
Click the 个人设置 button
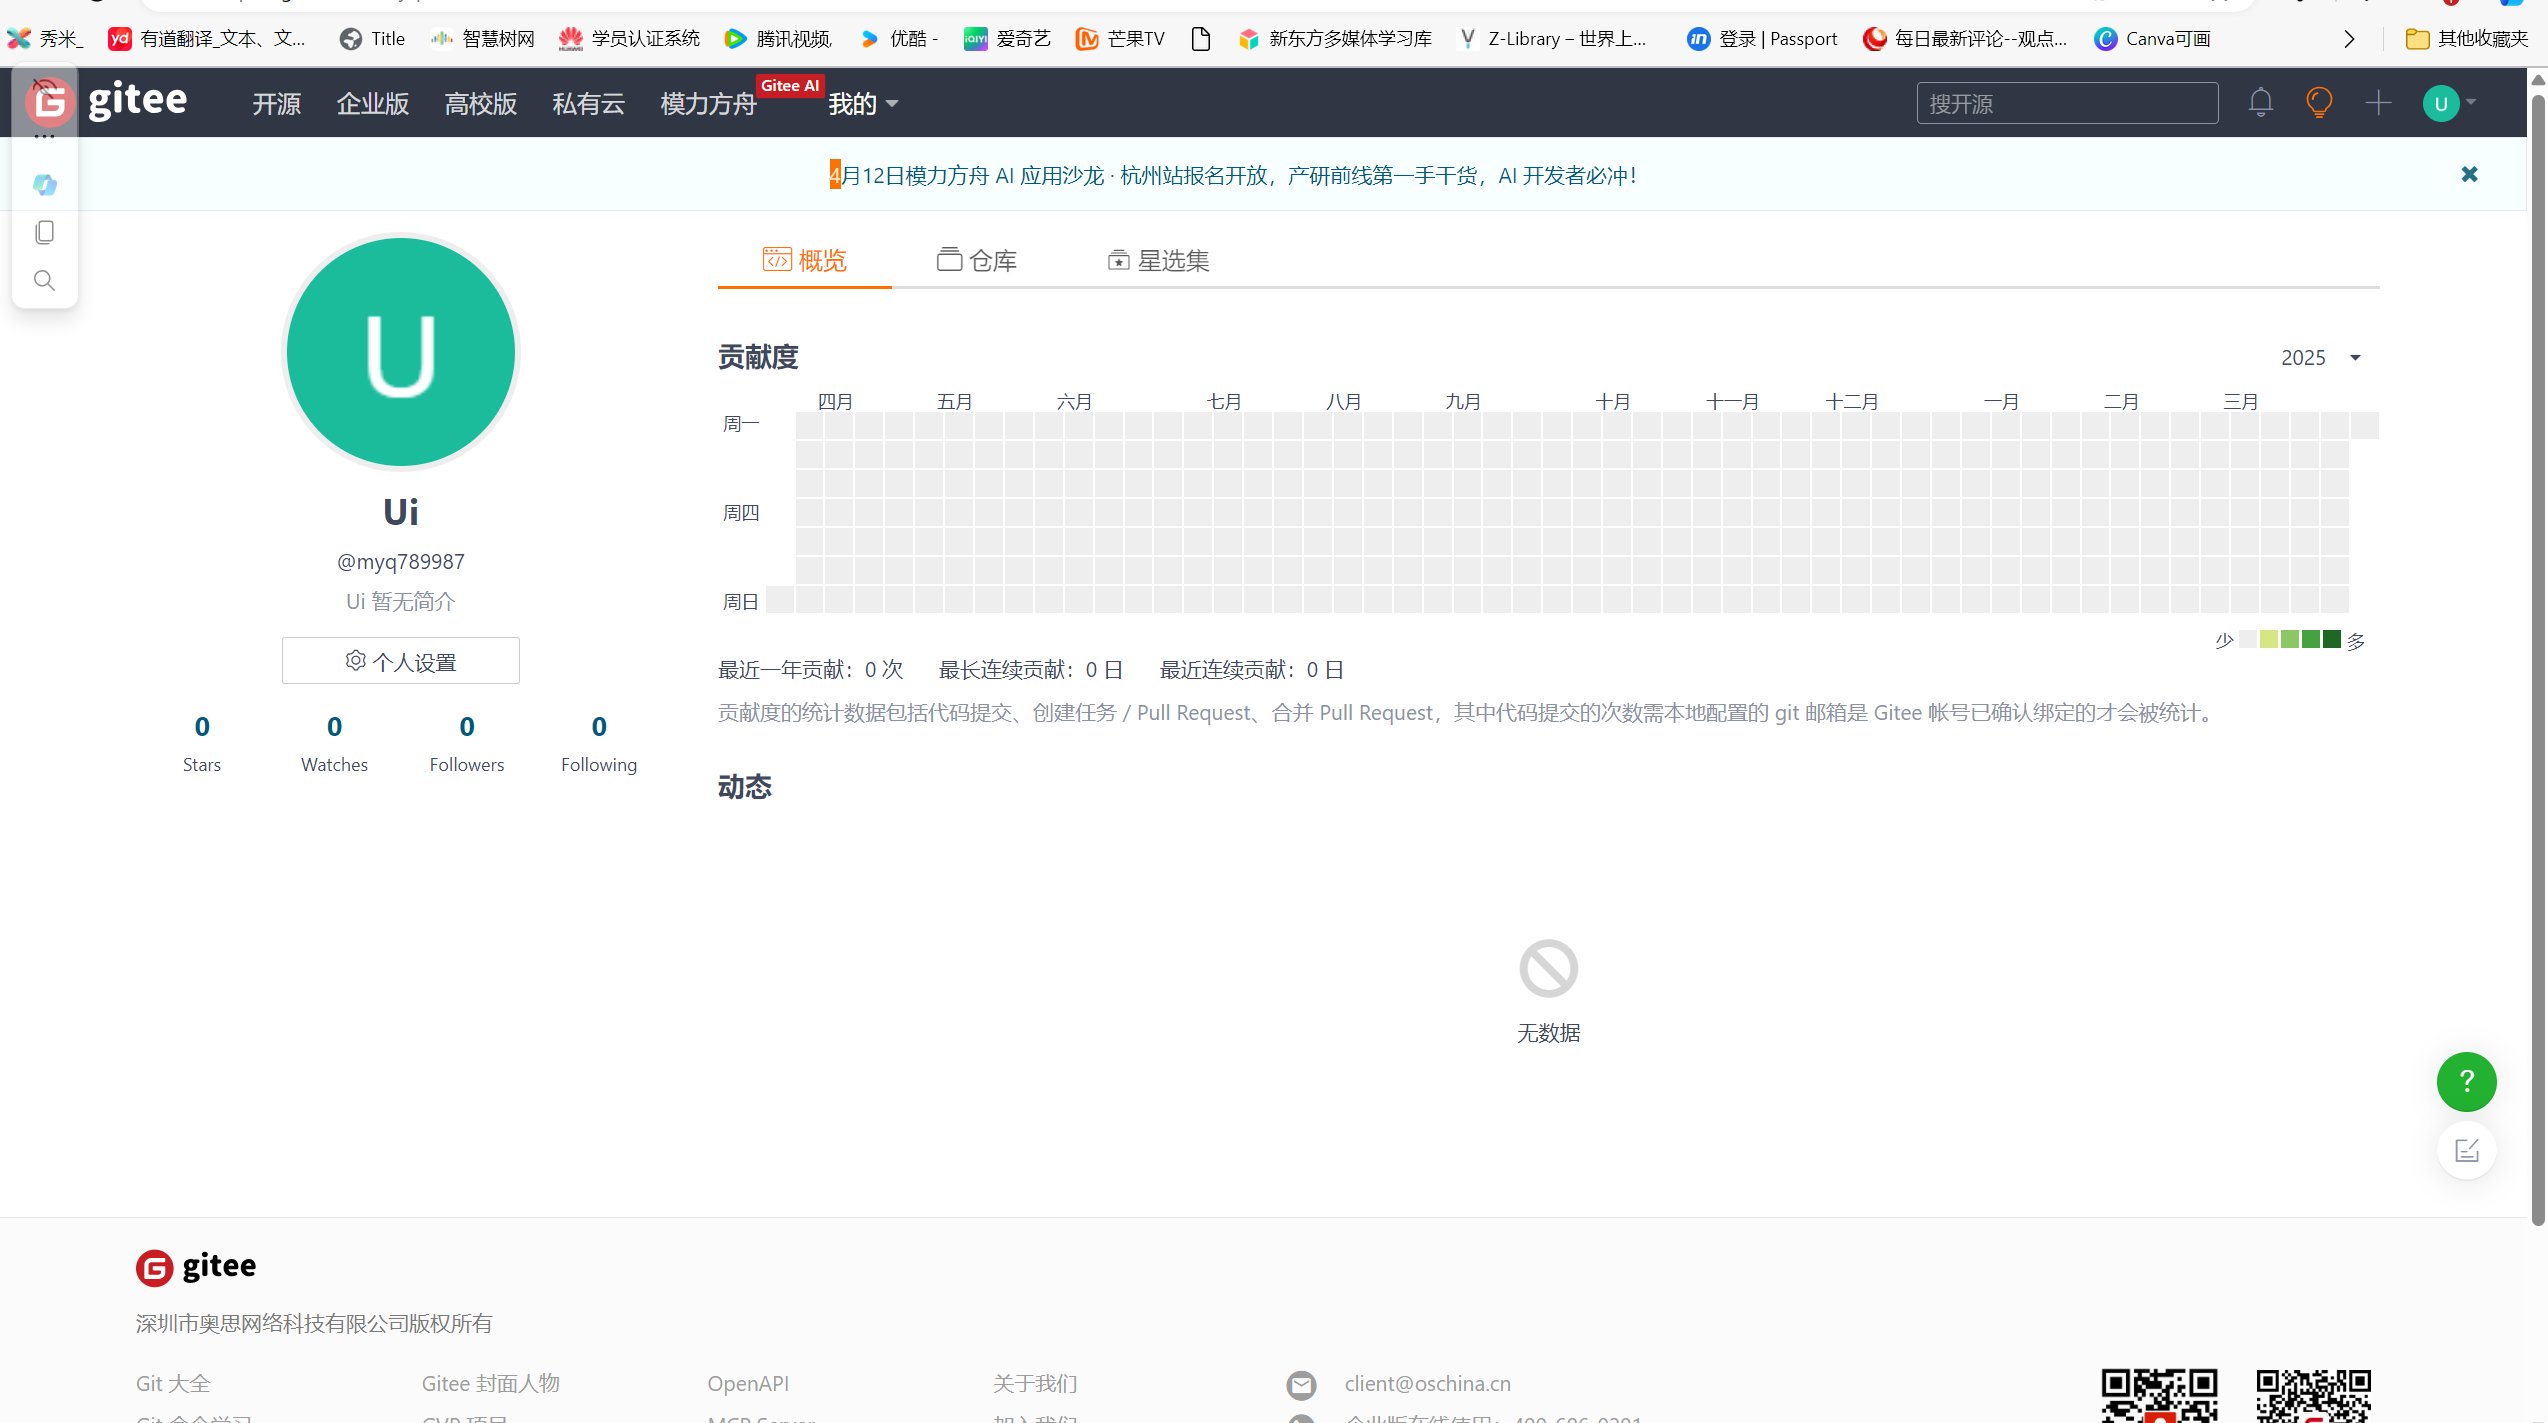[400, 661]
